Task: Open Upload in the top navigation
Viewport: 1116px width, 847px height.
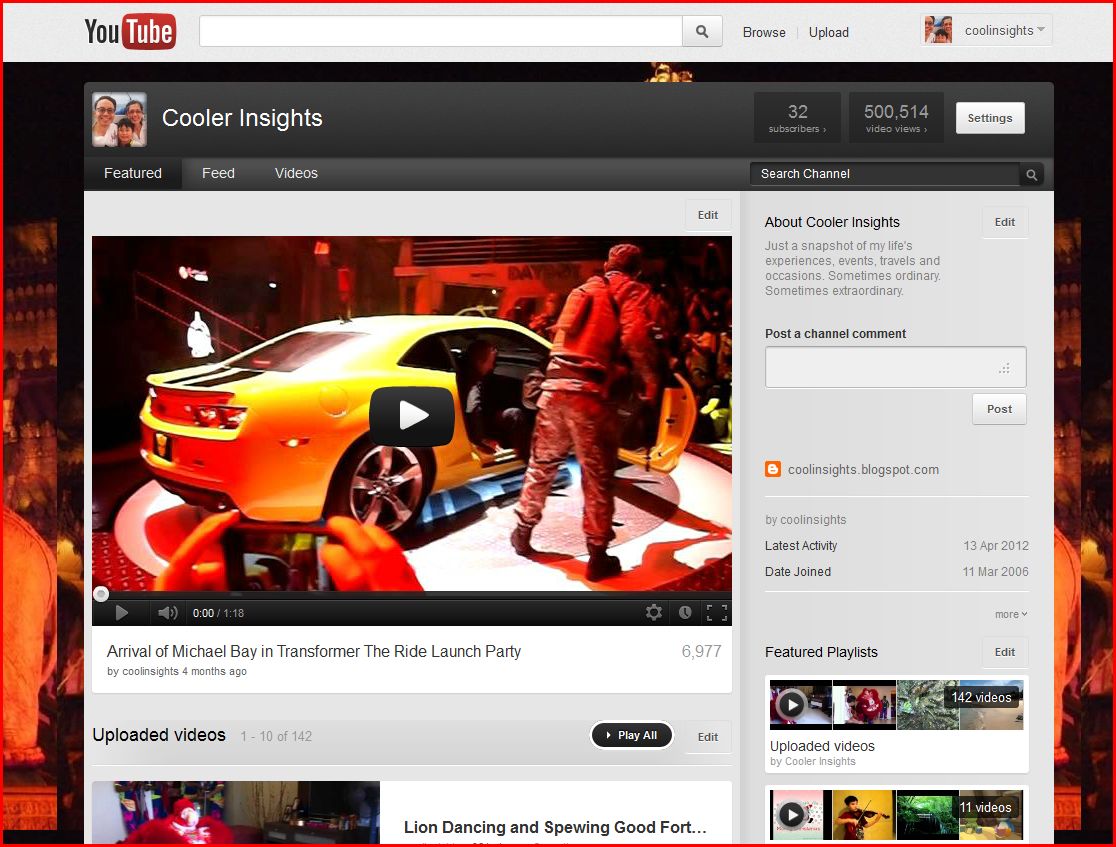Action: 828,32
